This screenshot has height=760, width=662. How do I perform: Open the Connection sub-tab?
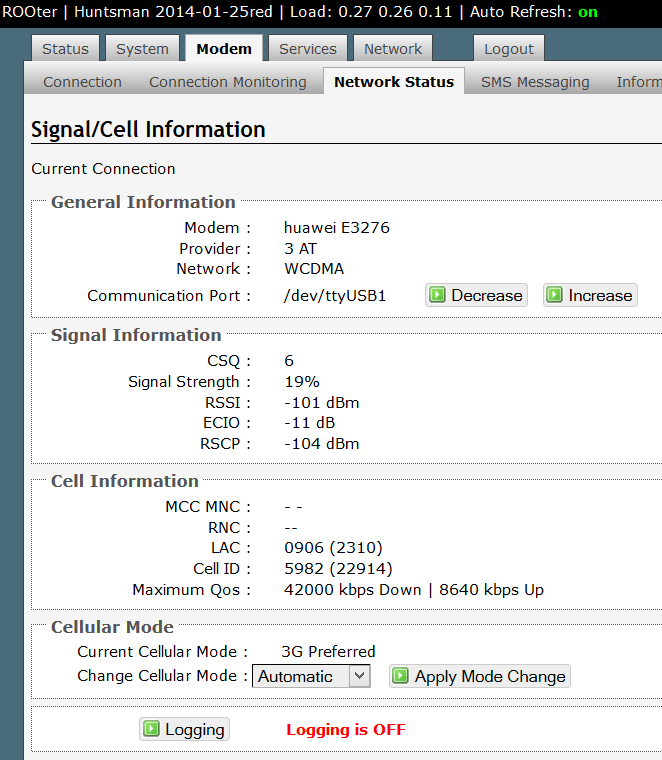point(82,82)
